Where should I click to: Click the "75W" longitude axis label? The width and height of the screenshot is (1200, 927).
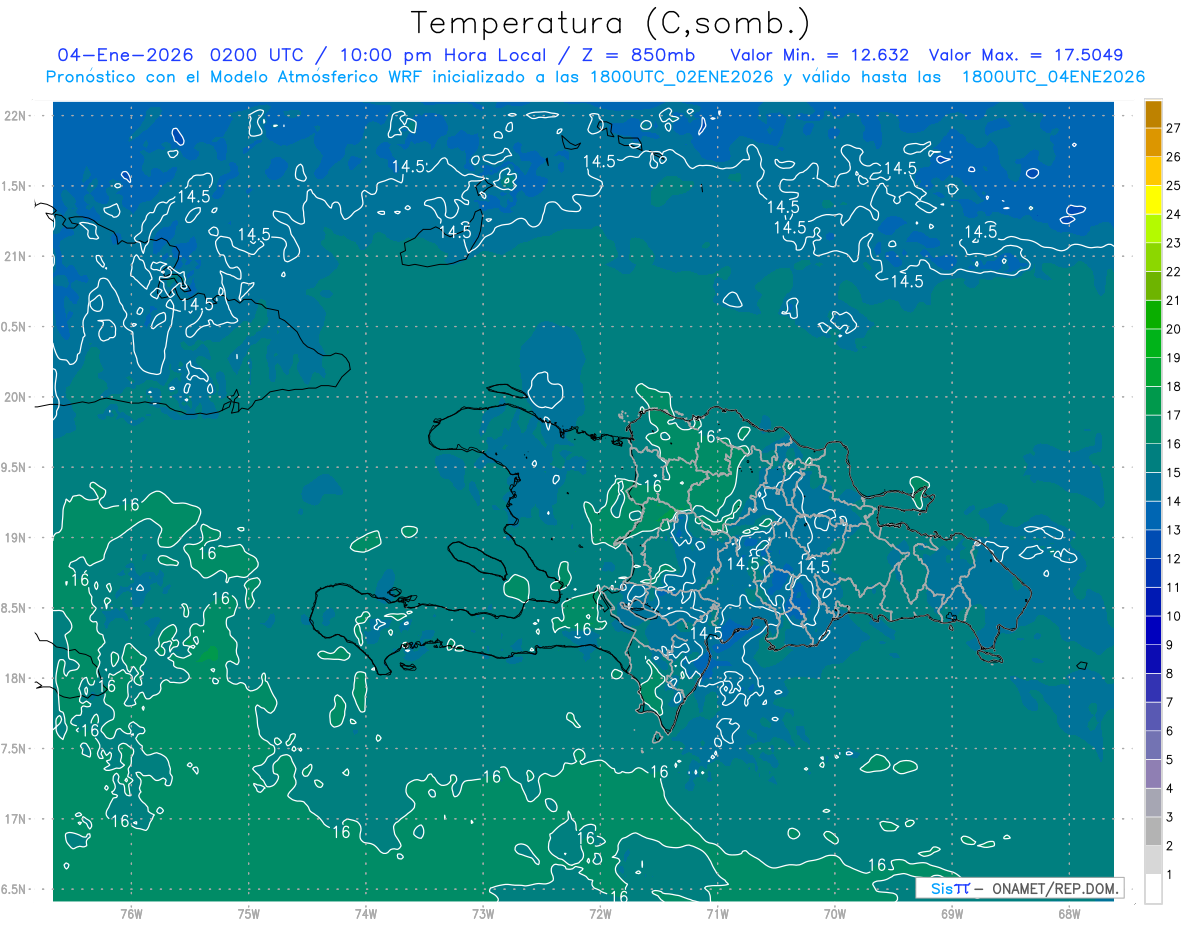tap(249, 914)
